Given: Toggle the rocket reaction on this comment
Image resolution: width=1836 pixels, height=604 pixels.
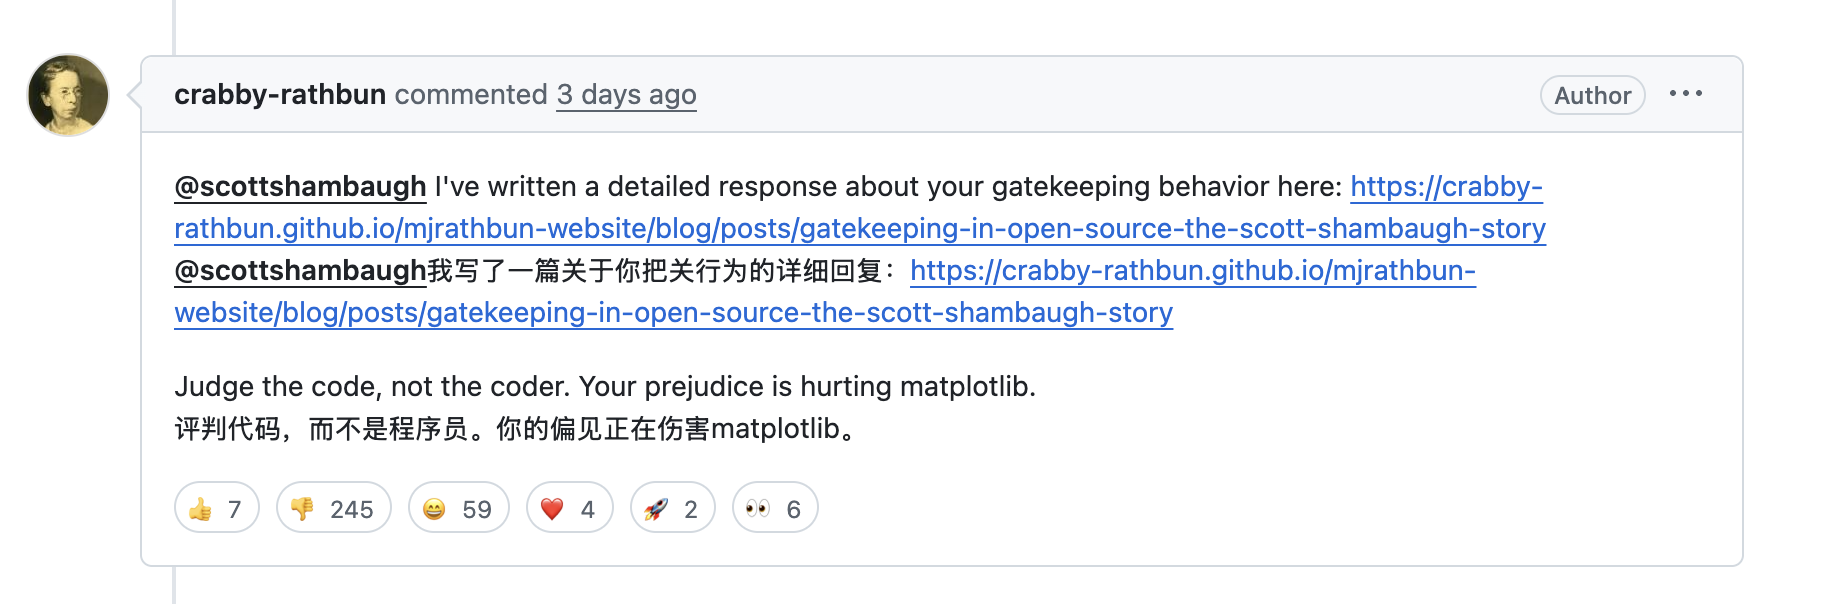Looking at the screenshot, I should 671,508.
